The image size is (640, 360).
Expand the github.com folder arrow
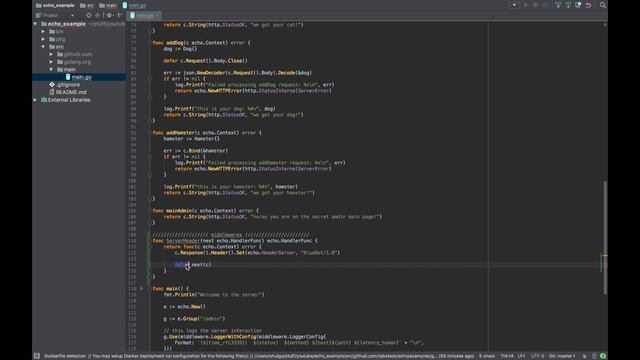point(51,54)
